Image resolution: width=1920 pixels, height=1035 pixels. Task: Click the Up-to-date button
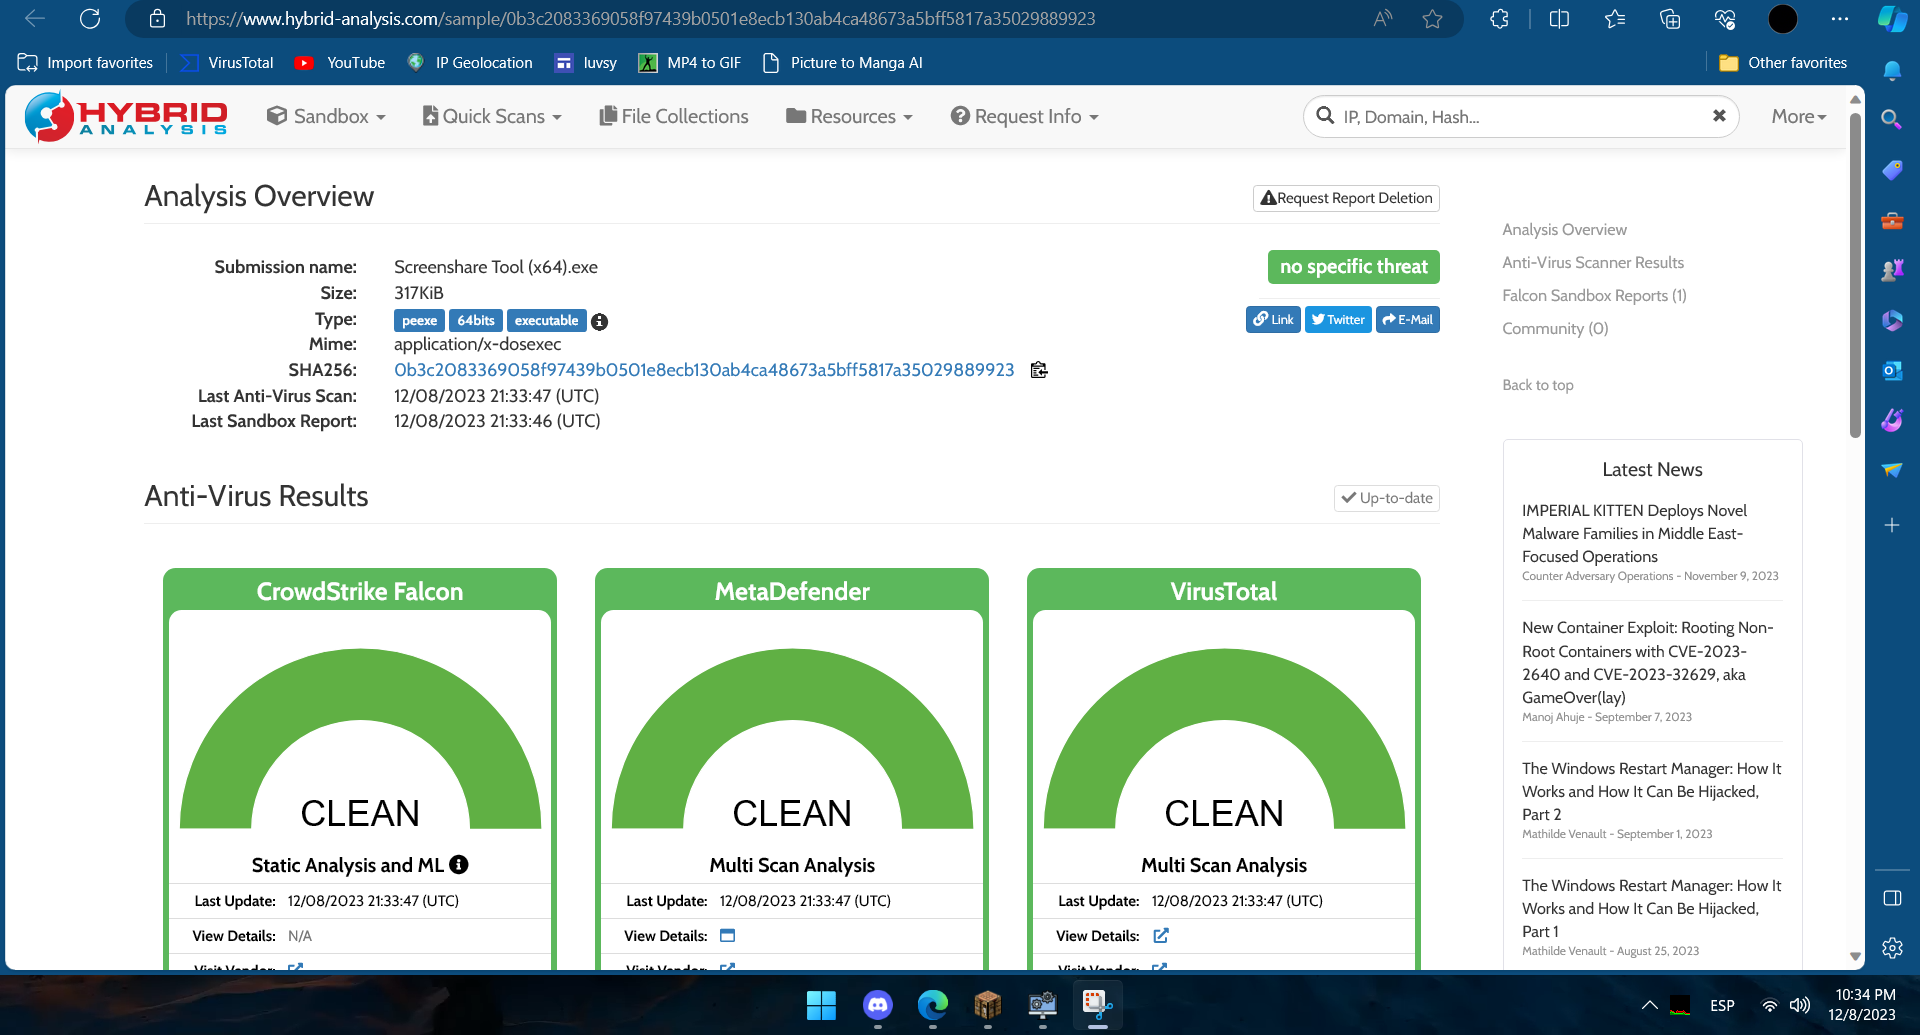coord(1387,498)
